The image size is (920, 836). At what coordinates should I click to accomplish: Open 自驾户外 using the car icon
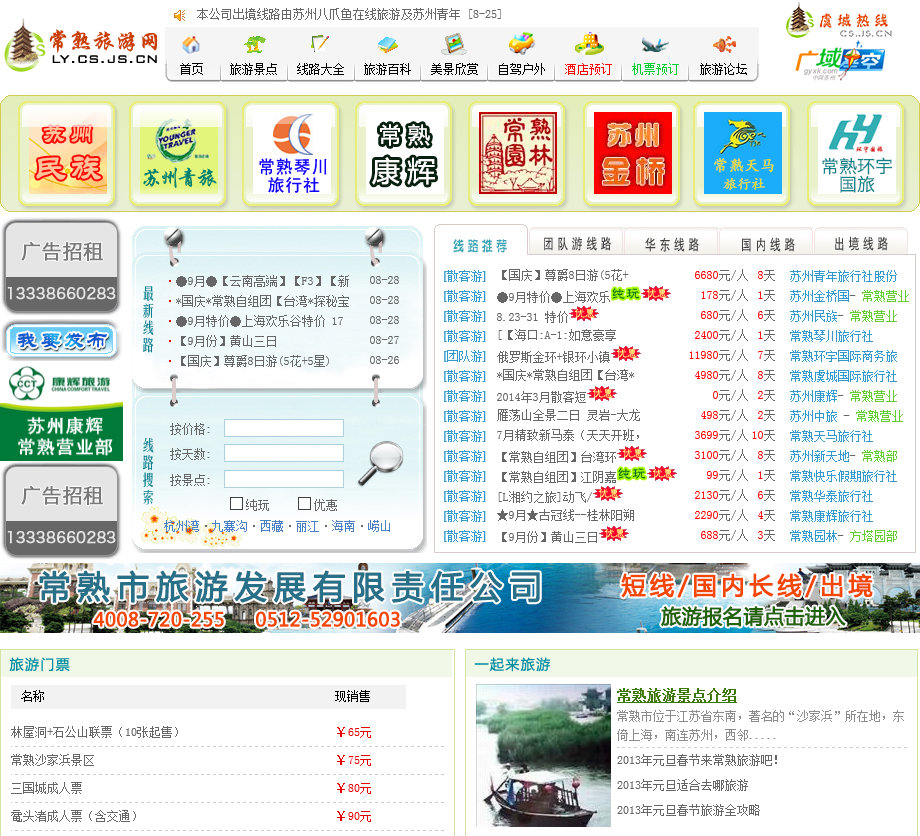[x=521, y=44]
